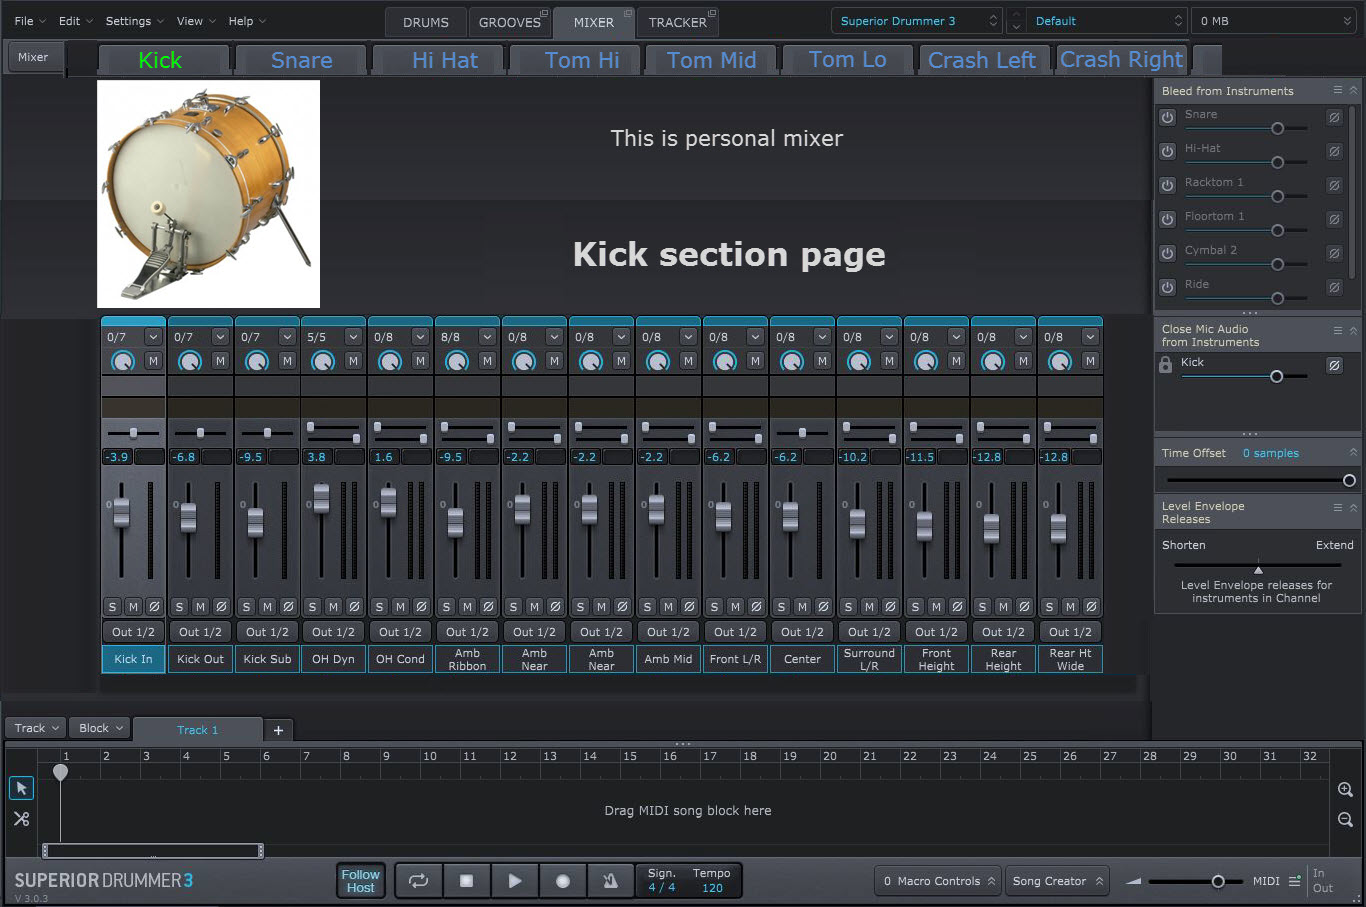Expand the Song Creator panel
Viewport: 1366px width, 907px height.
point(1057,881)
